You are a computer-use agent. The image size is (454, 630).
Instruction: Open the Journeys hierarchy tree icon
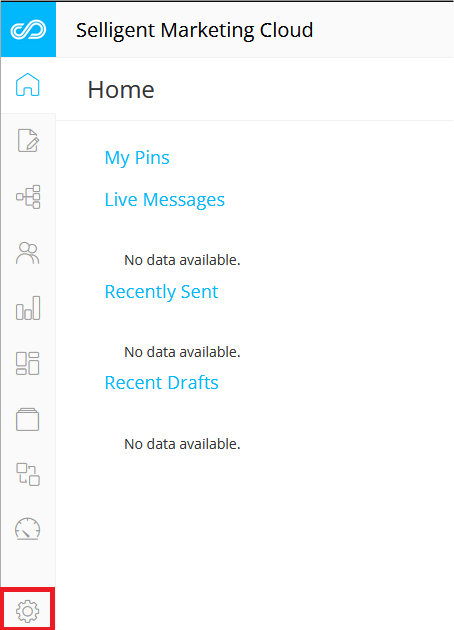tap(28, 196)
